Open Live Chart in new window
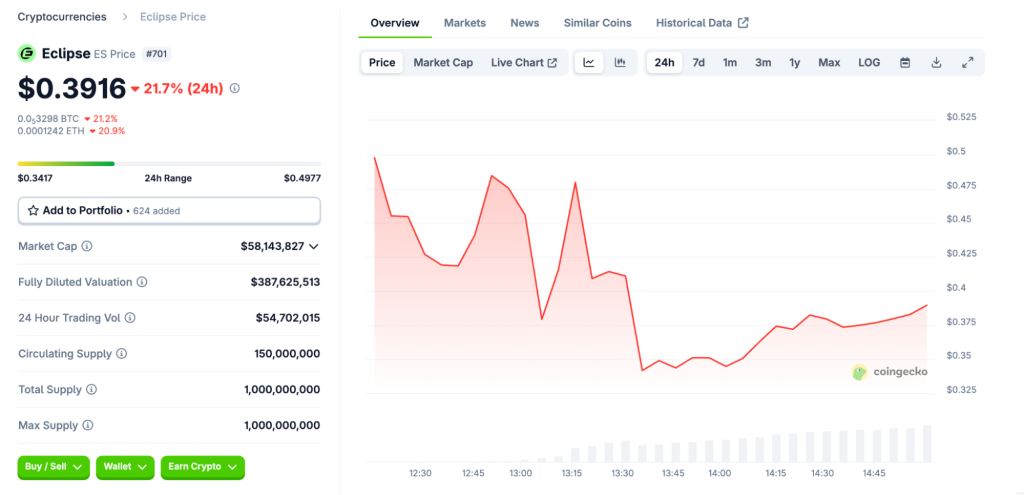 click(524, 63)
